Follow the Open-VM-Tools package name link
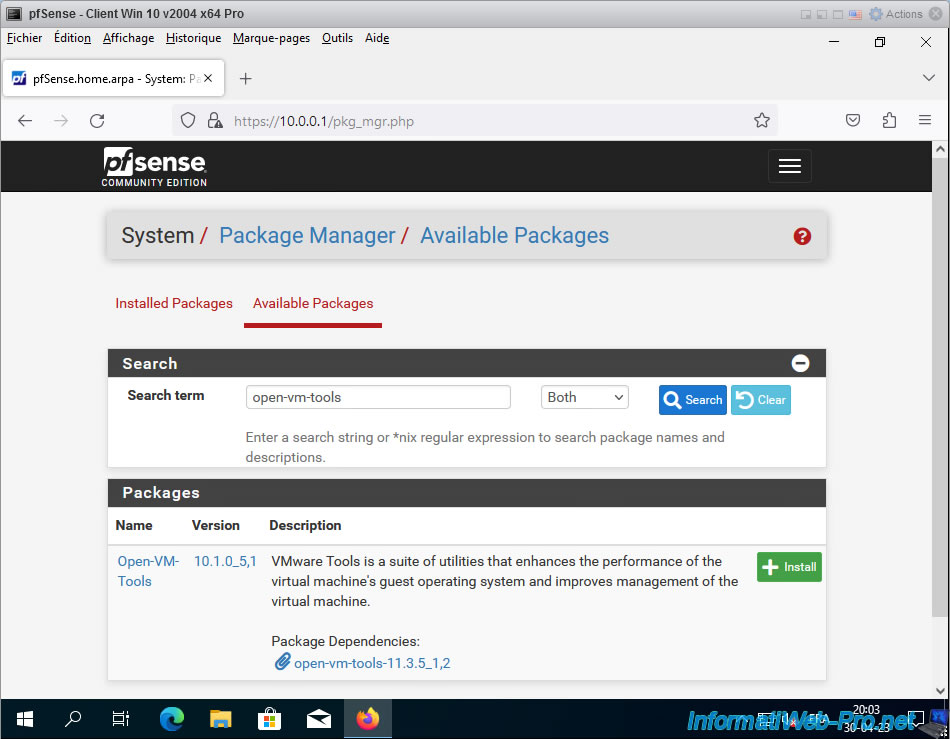Viewport: 950px width, 739px height. click(148, 571)
